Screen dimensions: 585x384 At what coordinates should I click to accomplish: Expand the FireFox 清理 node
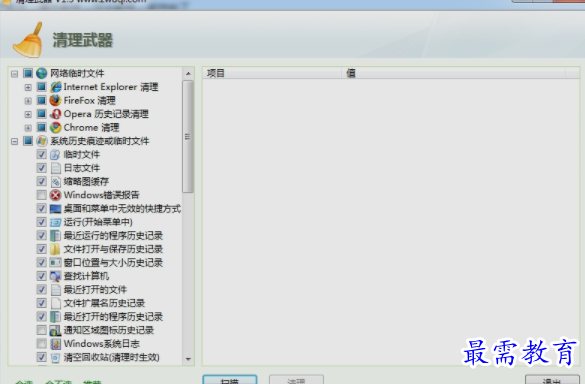(28, 101)
